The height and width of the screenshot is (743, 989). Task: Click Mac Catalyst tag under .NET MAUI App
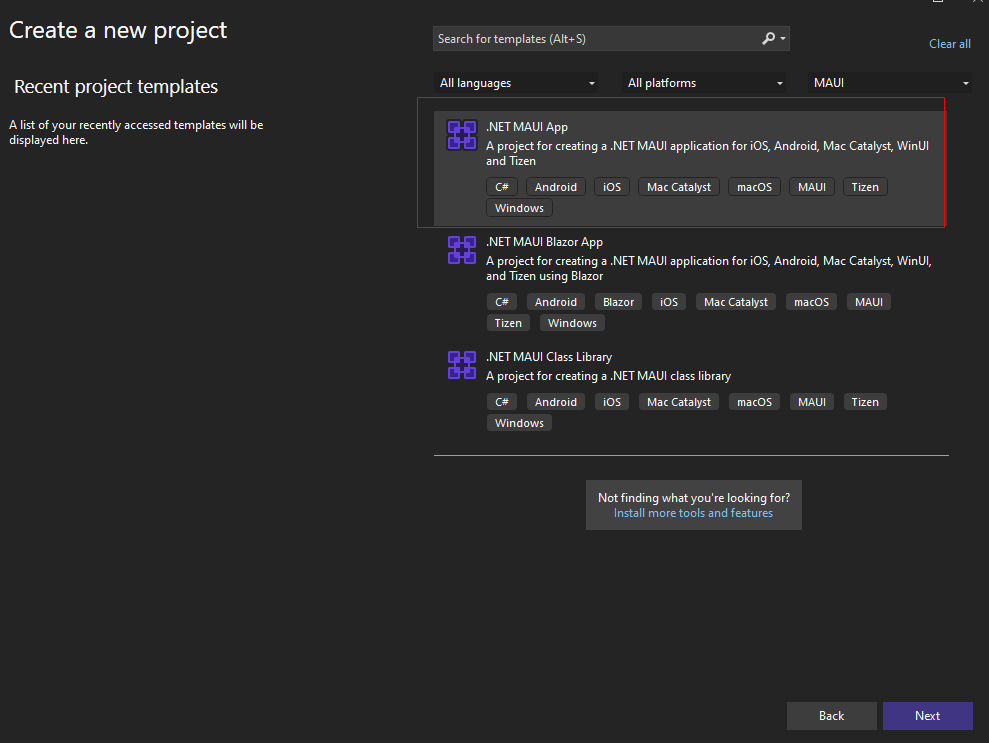(x=678, y=187)
